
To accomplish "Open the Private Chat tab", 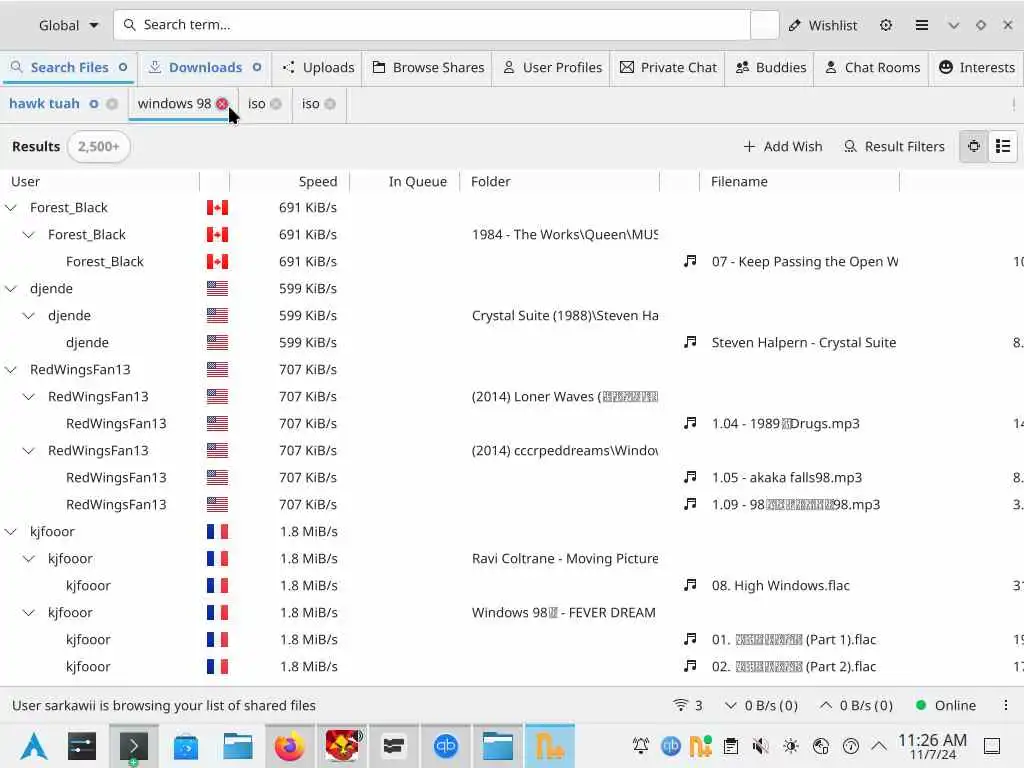I will (667, 67).
